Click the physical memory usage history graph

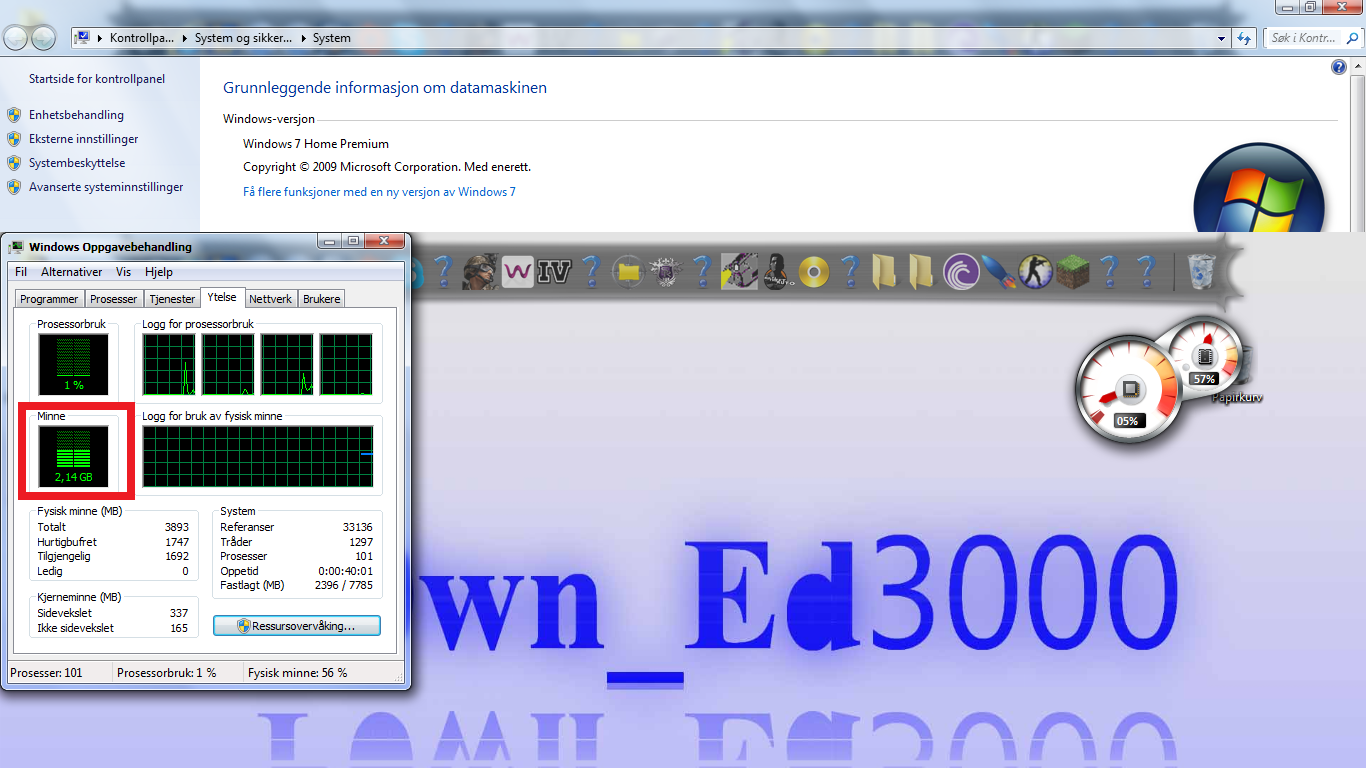pyautogui.click(x=258, y=456)
